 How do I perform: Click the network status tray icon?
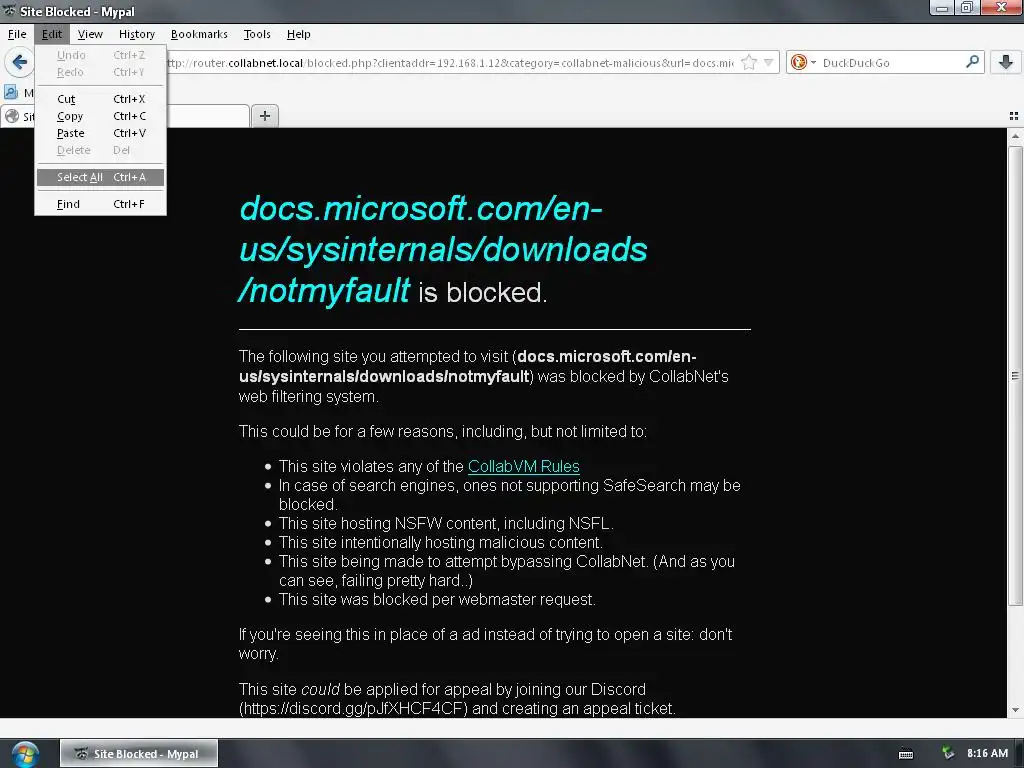[x=948, y=753]
